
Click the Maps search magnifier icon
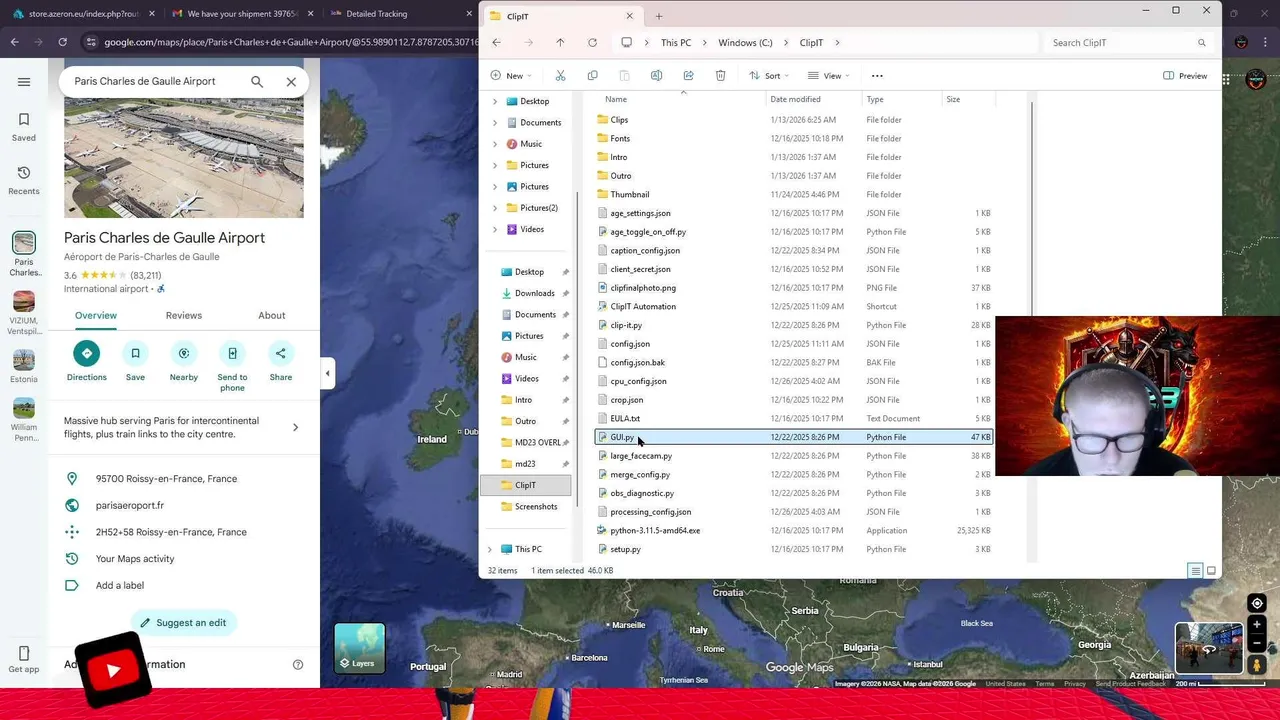tap(257, 82)
